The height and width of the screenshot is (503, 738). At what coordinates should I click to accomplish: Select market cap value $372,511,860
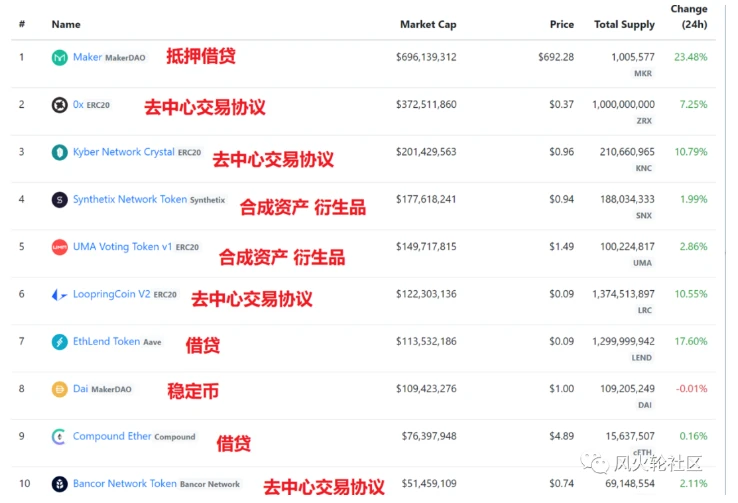(426, 104)
